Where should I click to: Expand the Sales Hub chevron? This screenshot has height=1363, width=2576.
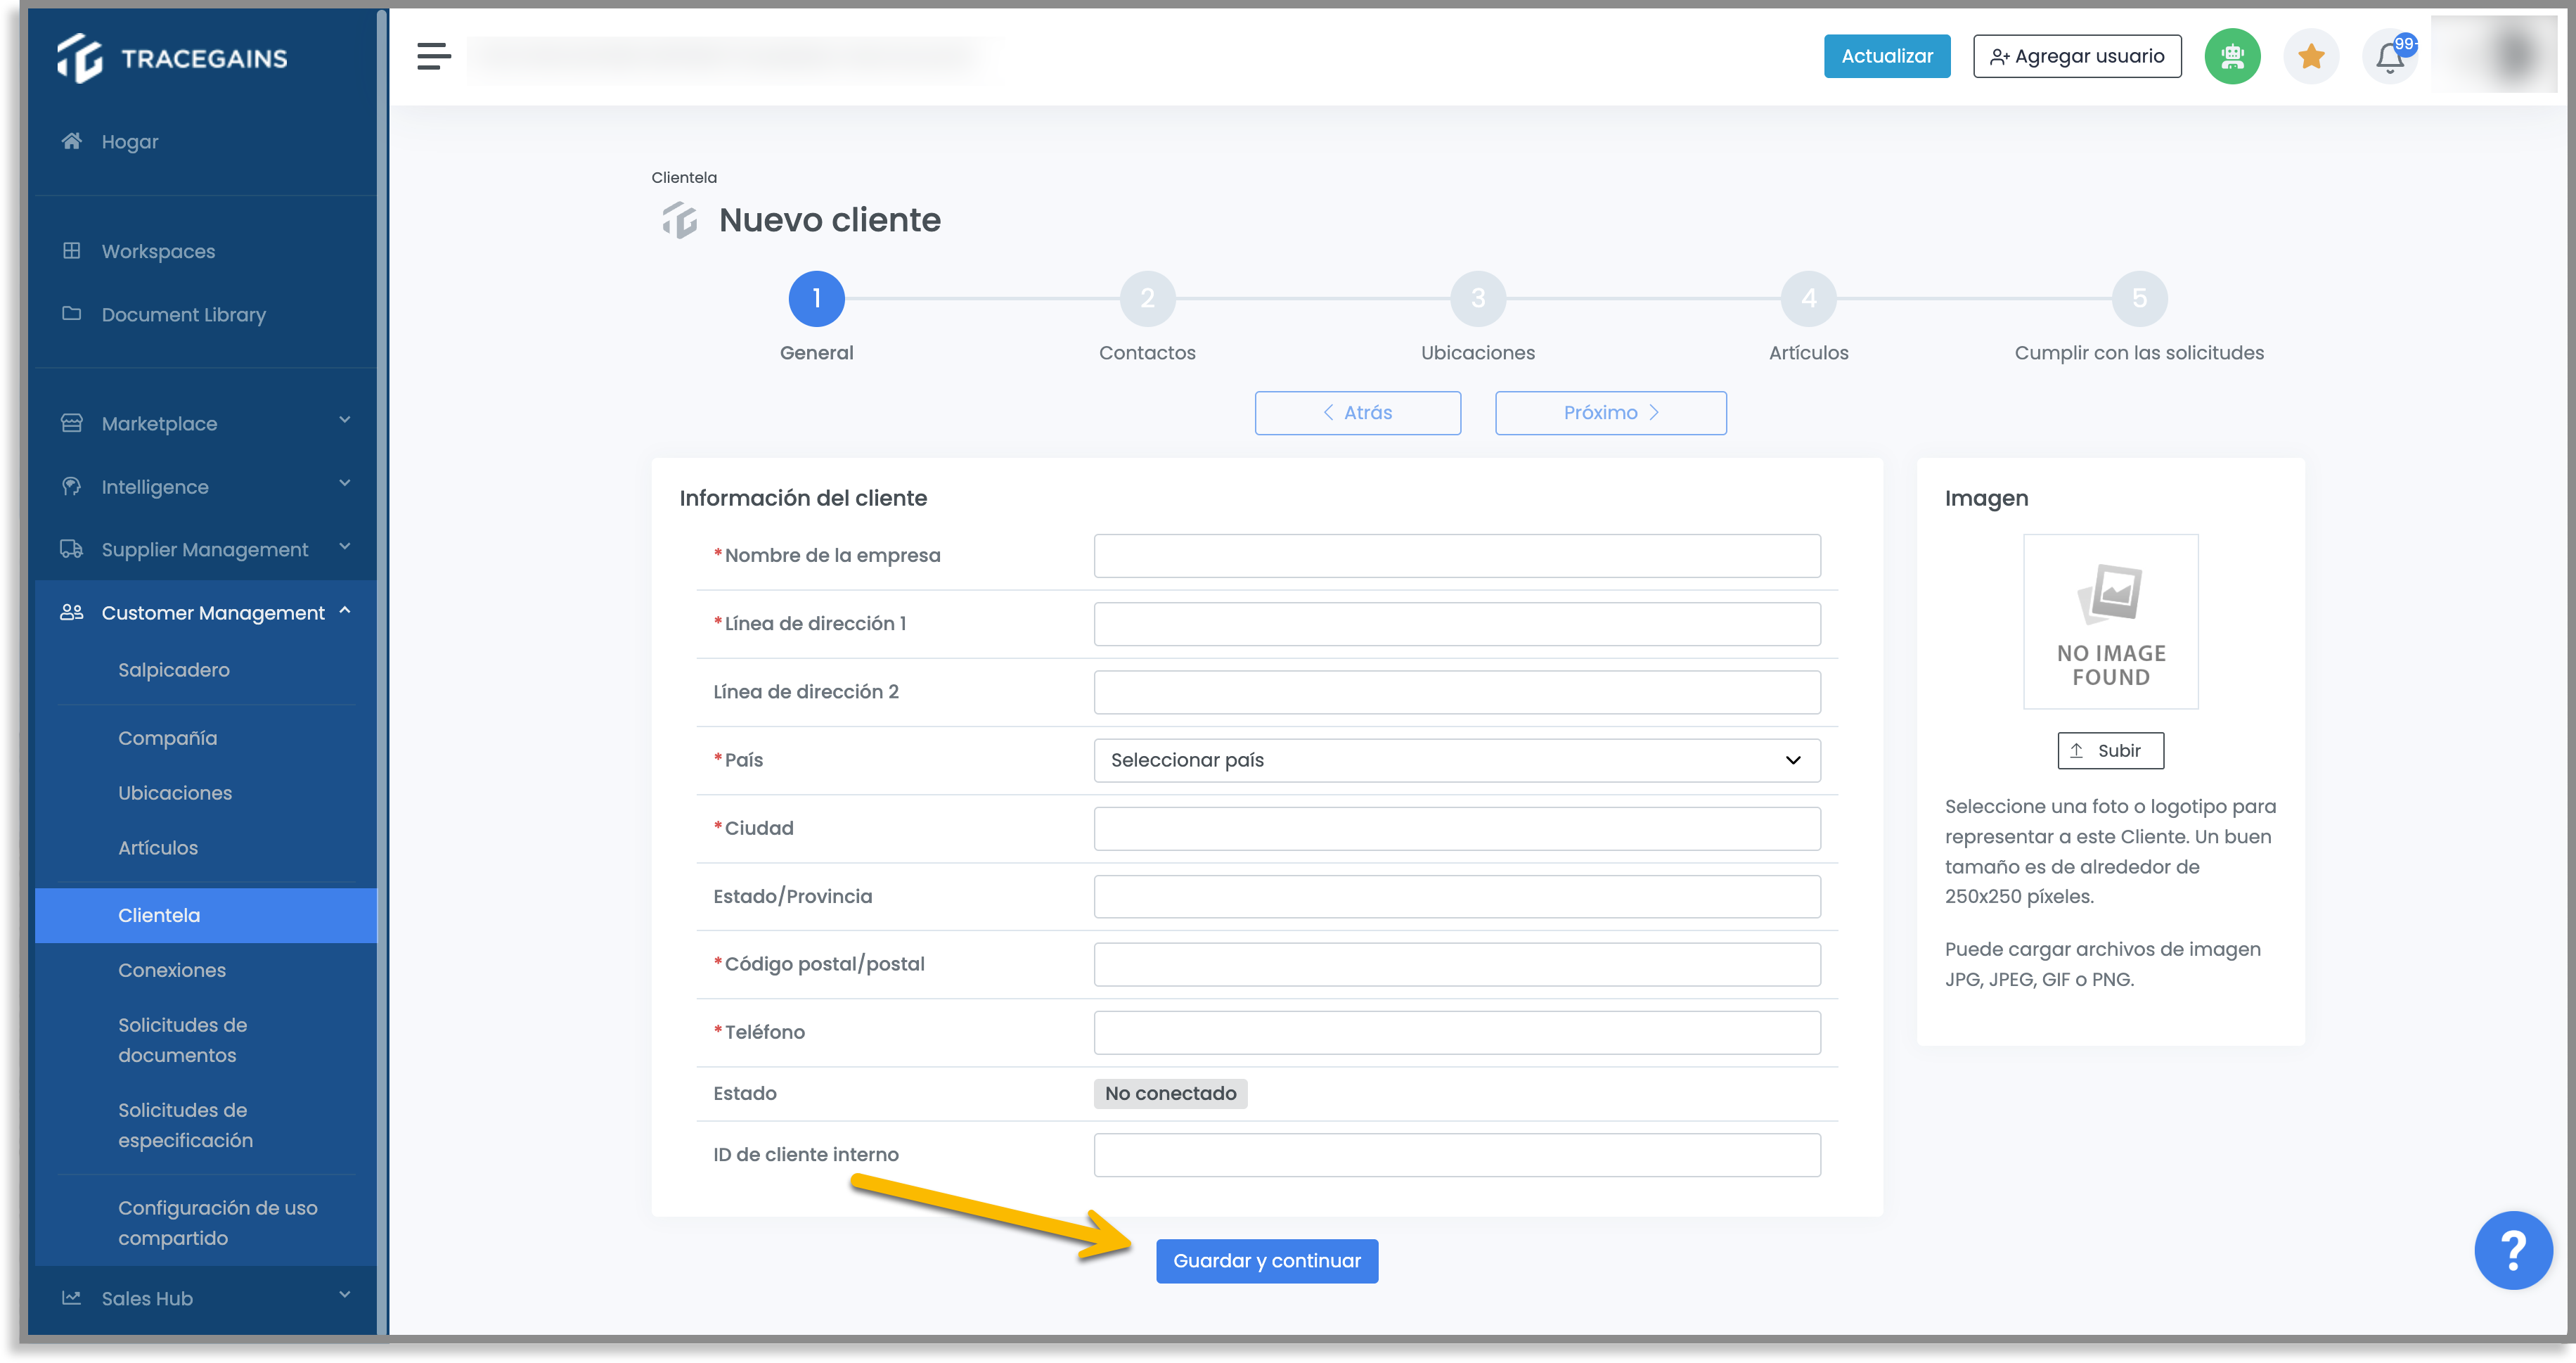tap(345, 1295)
